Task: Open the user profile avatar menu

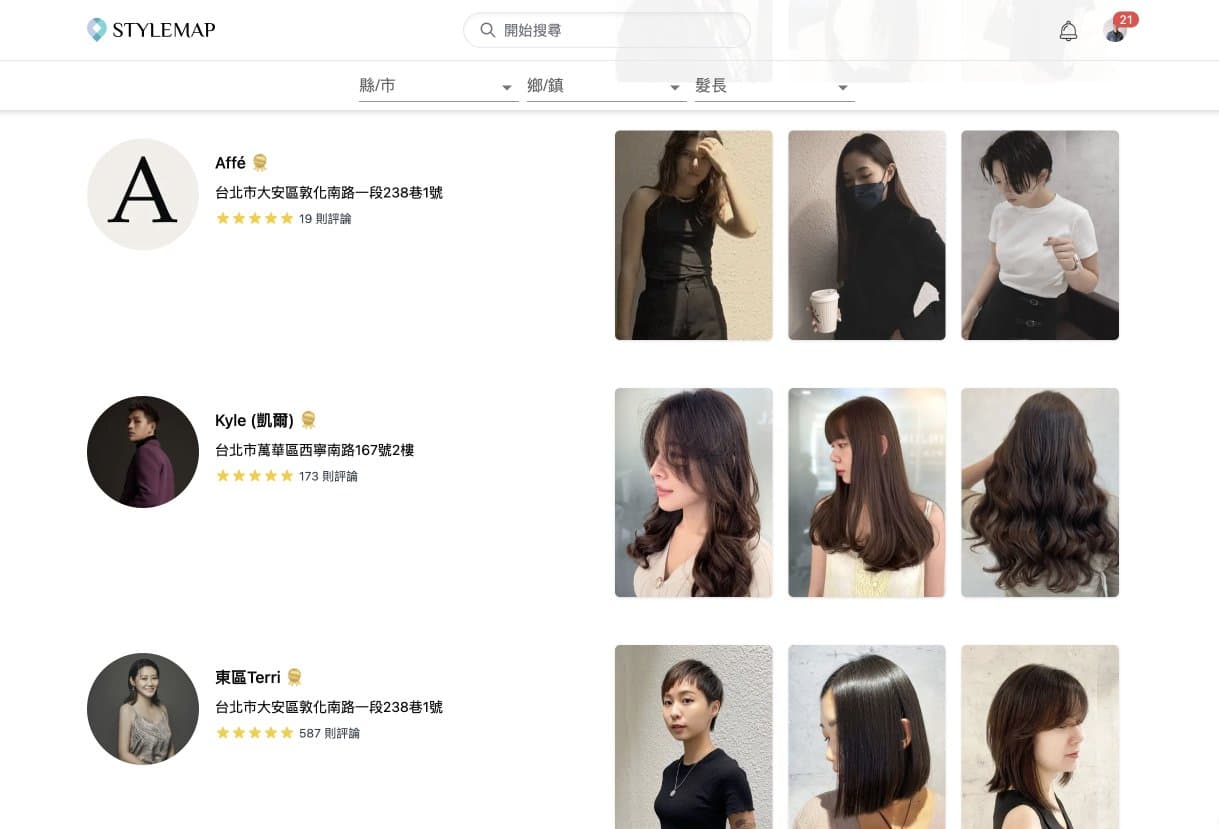Action: click(x=1114, y=31)
